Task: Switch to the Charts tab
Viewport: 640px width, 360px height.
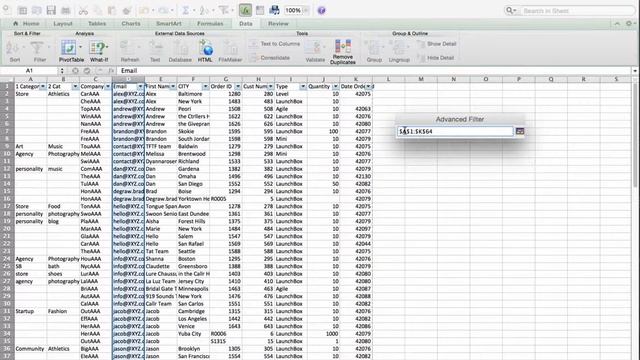Action: tap(131, 24)
